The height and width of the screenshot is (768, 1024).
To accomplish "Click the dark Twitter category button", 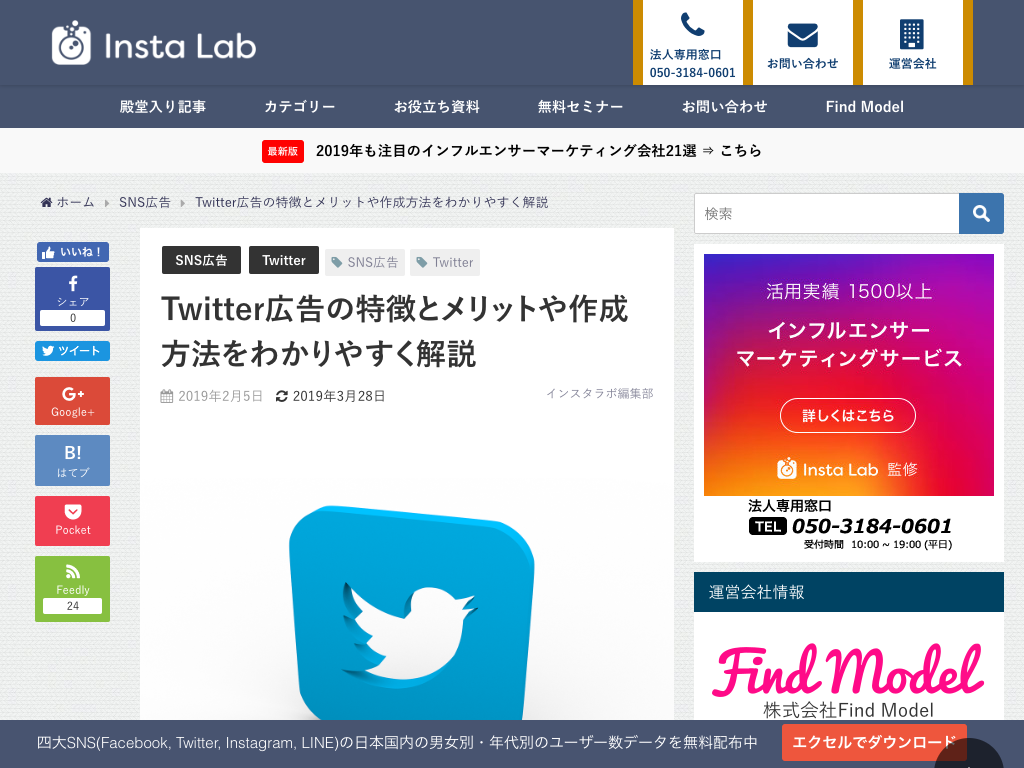I will 283,260.
